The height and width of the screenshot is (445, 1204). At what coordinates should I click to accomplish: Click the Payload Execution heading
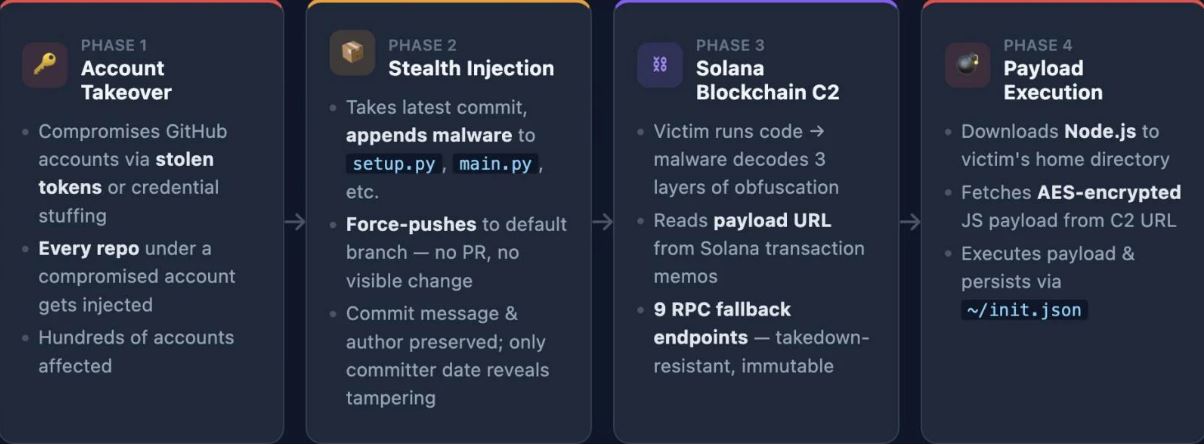pyautogui.click(x=1053, y=80)
